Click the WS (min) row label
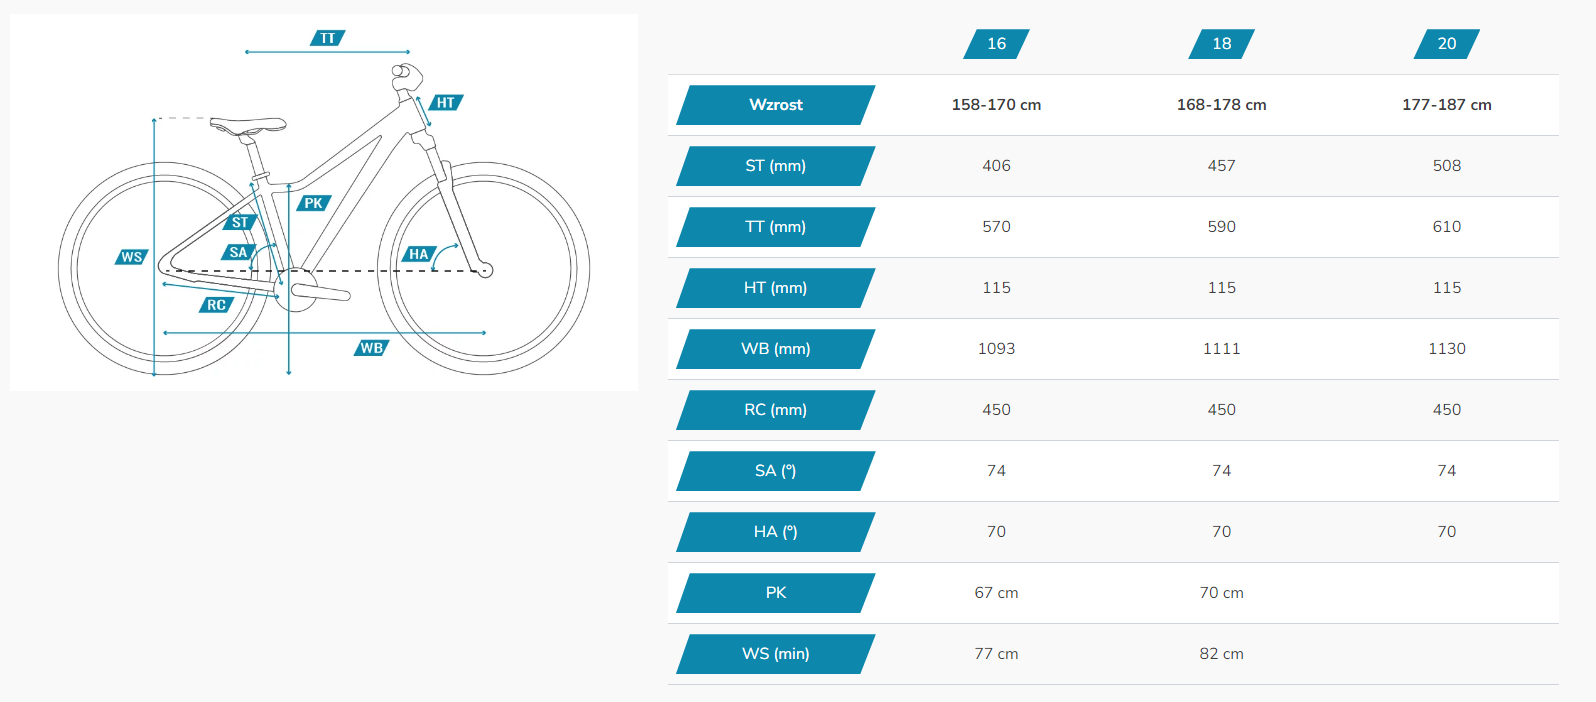The height and width of the screenshot is (702, 1596). (x=776, y=654)
